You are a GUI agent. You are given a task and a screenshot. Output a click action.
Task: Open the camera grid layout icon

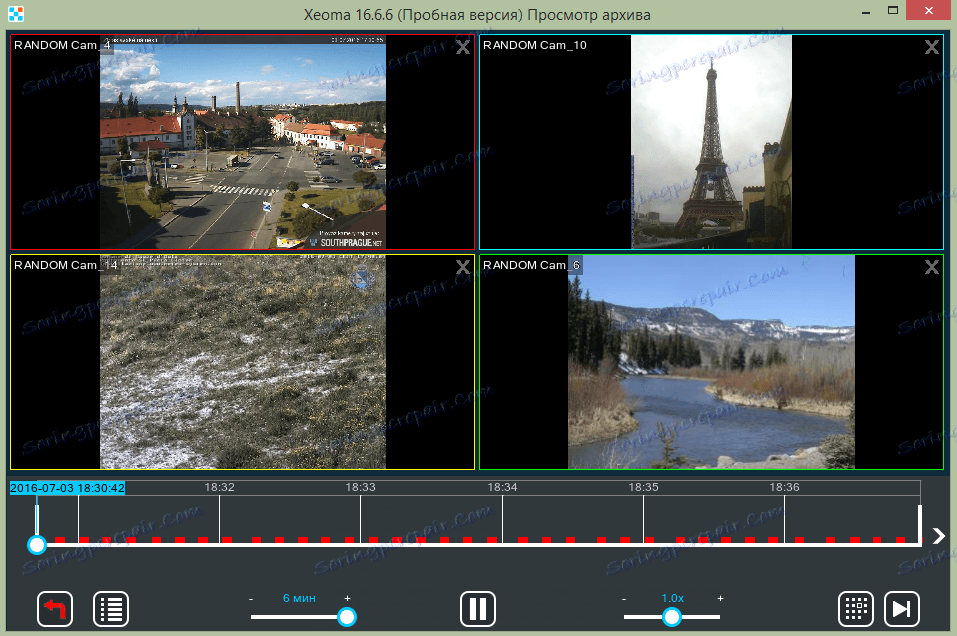(x=856, y=608)
